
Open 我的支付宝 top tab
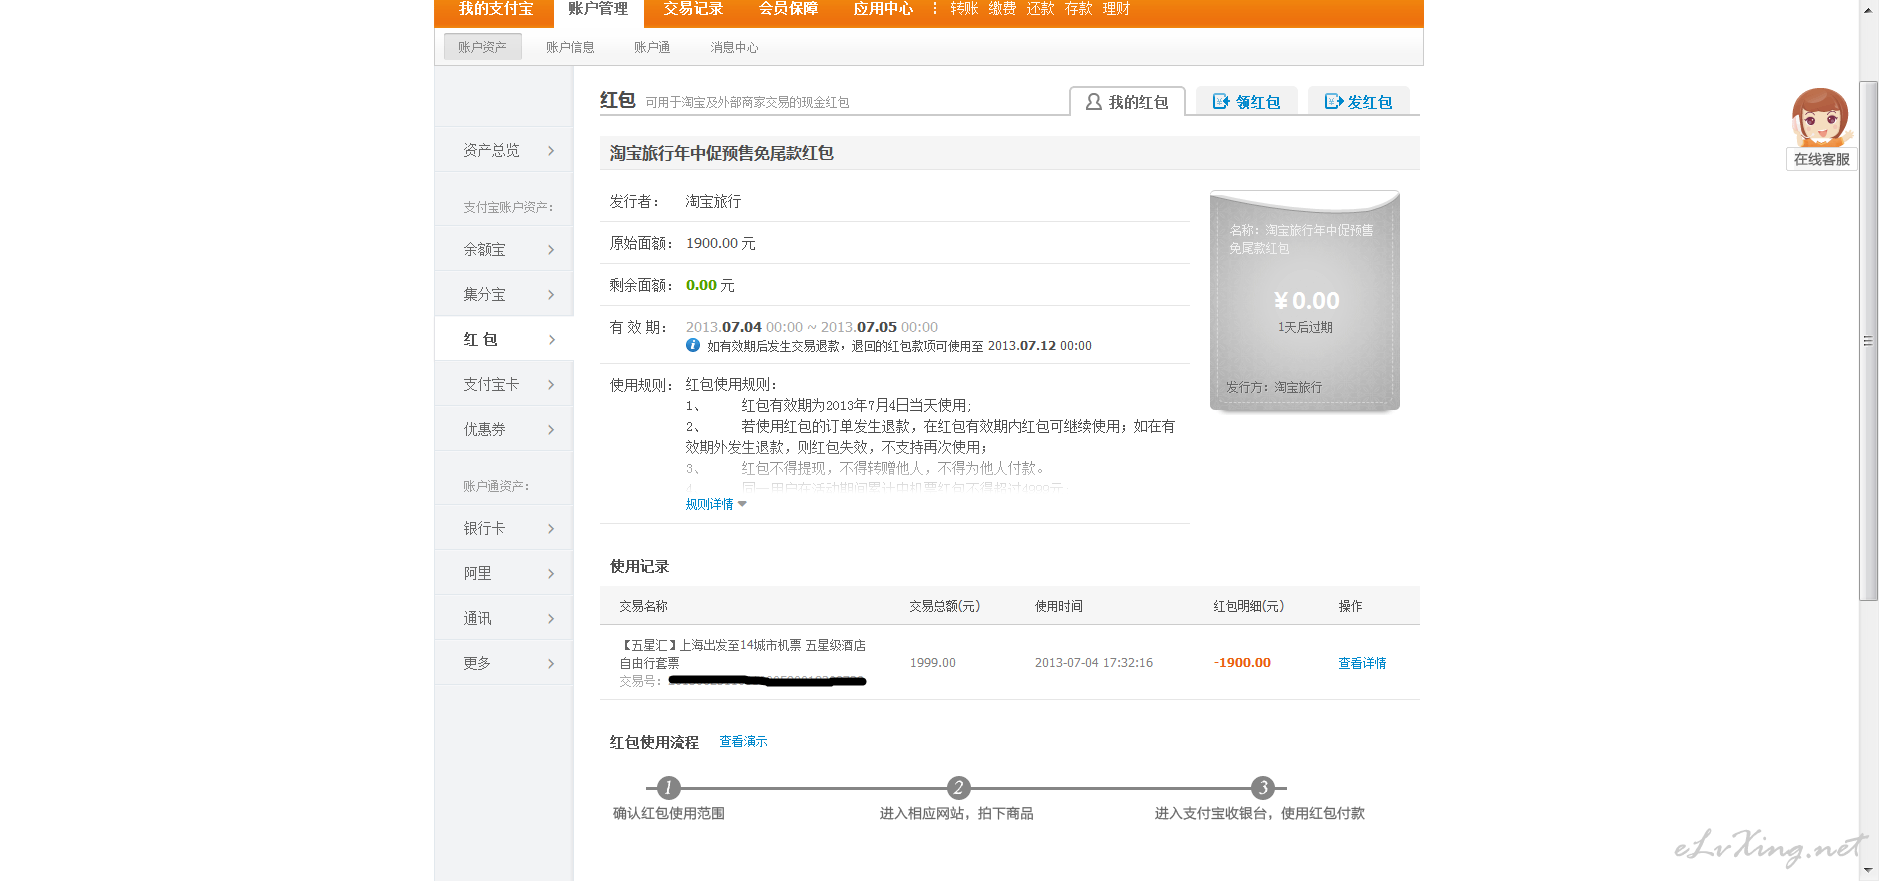(x=495, y=10)
